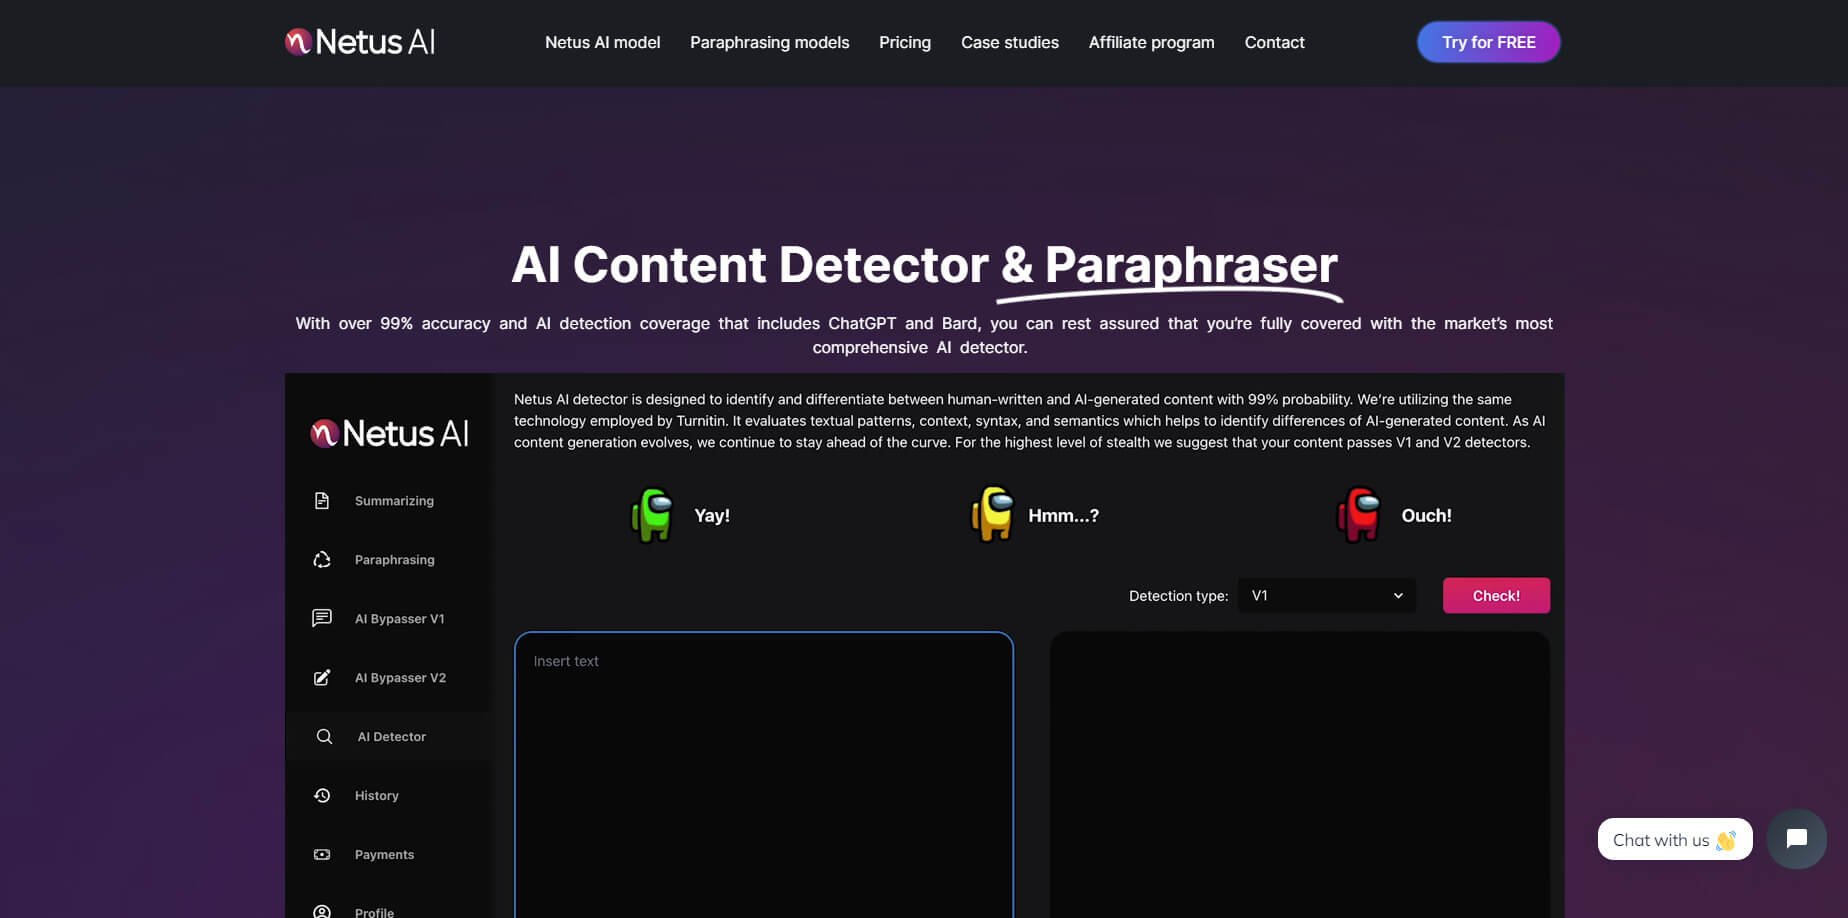
Task: Open Payments in the sidebar
Action: pyautogui.click(x=389, y=854)
